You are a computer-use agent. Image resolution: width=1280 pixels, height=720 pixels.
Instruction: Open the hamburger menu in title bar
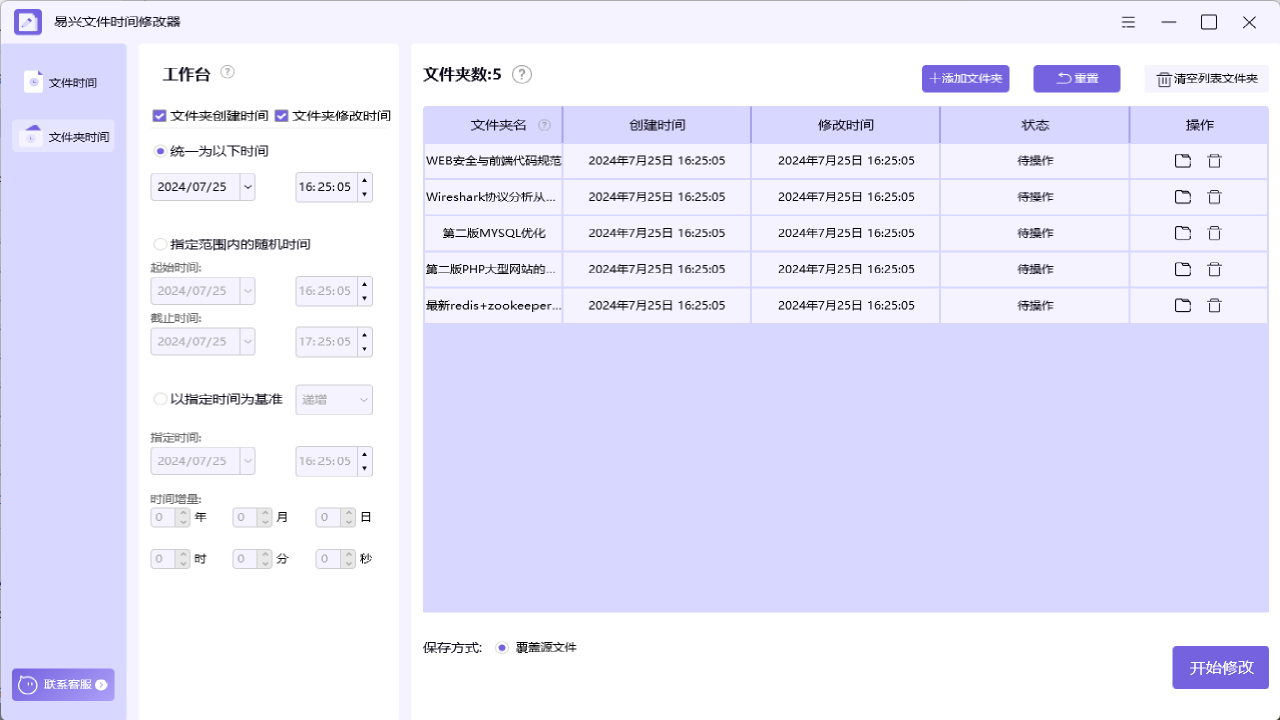click(x=1128, y=21)
